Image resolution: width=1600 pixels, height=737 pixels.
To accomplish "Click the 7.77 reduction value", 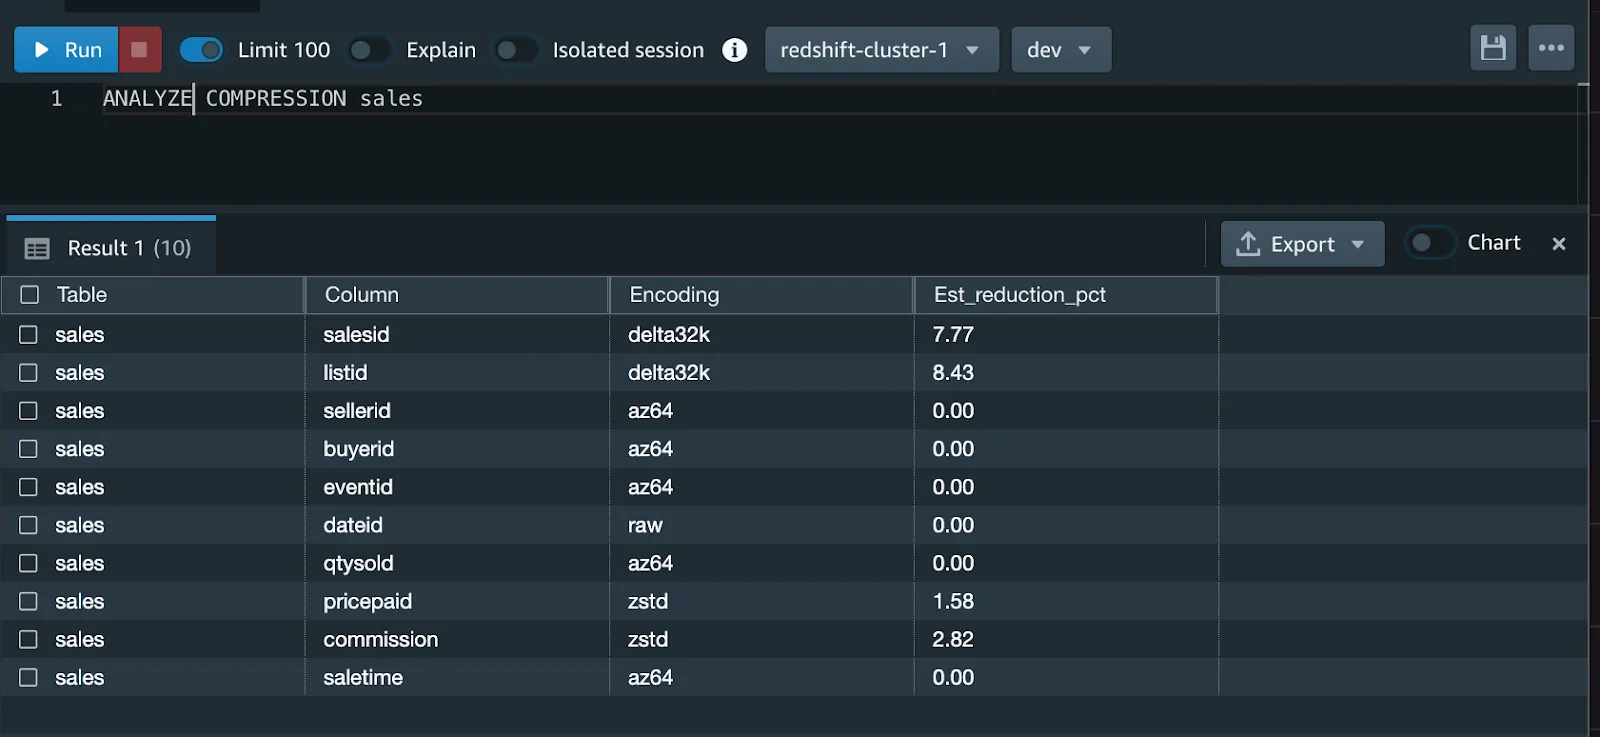I will pos(953,335).
